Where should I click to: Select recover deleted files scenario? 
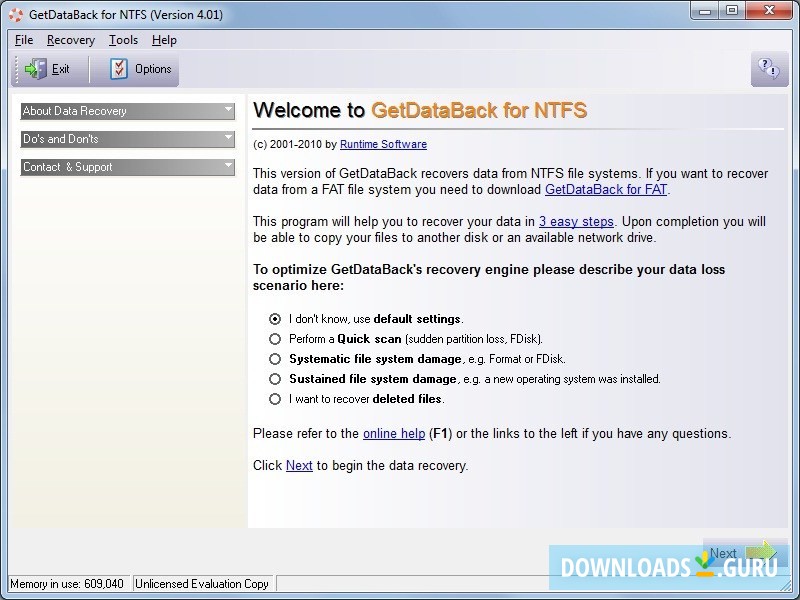tap(274, 398)
